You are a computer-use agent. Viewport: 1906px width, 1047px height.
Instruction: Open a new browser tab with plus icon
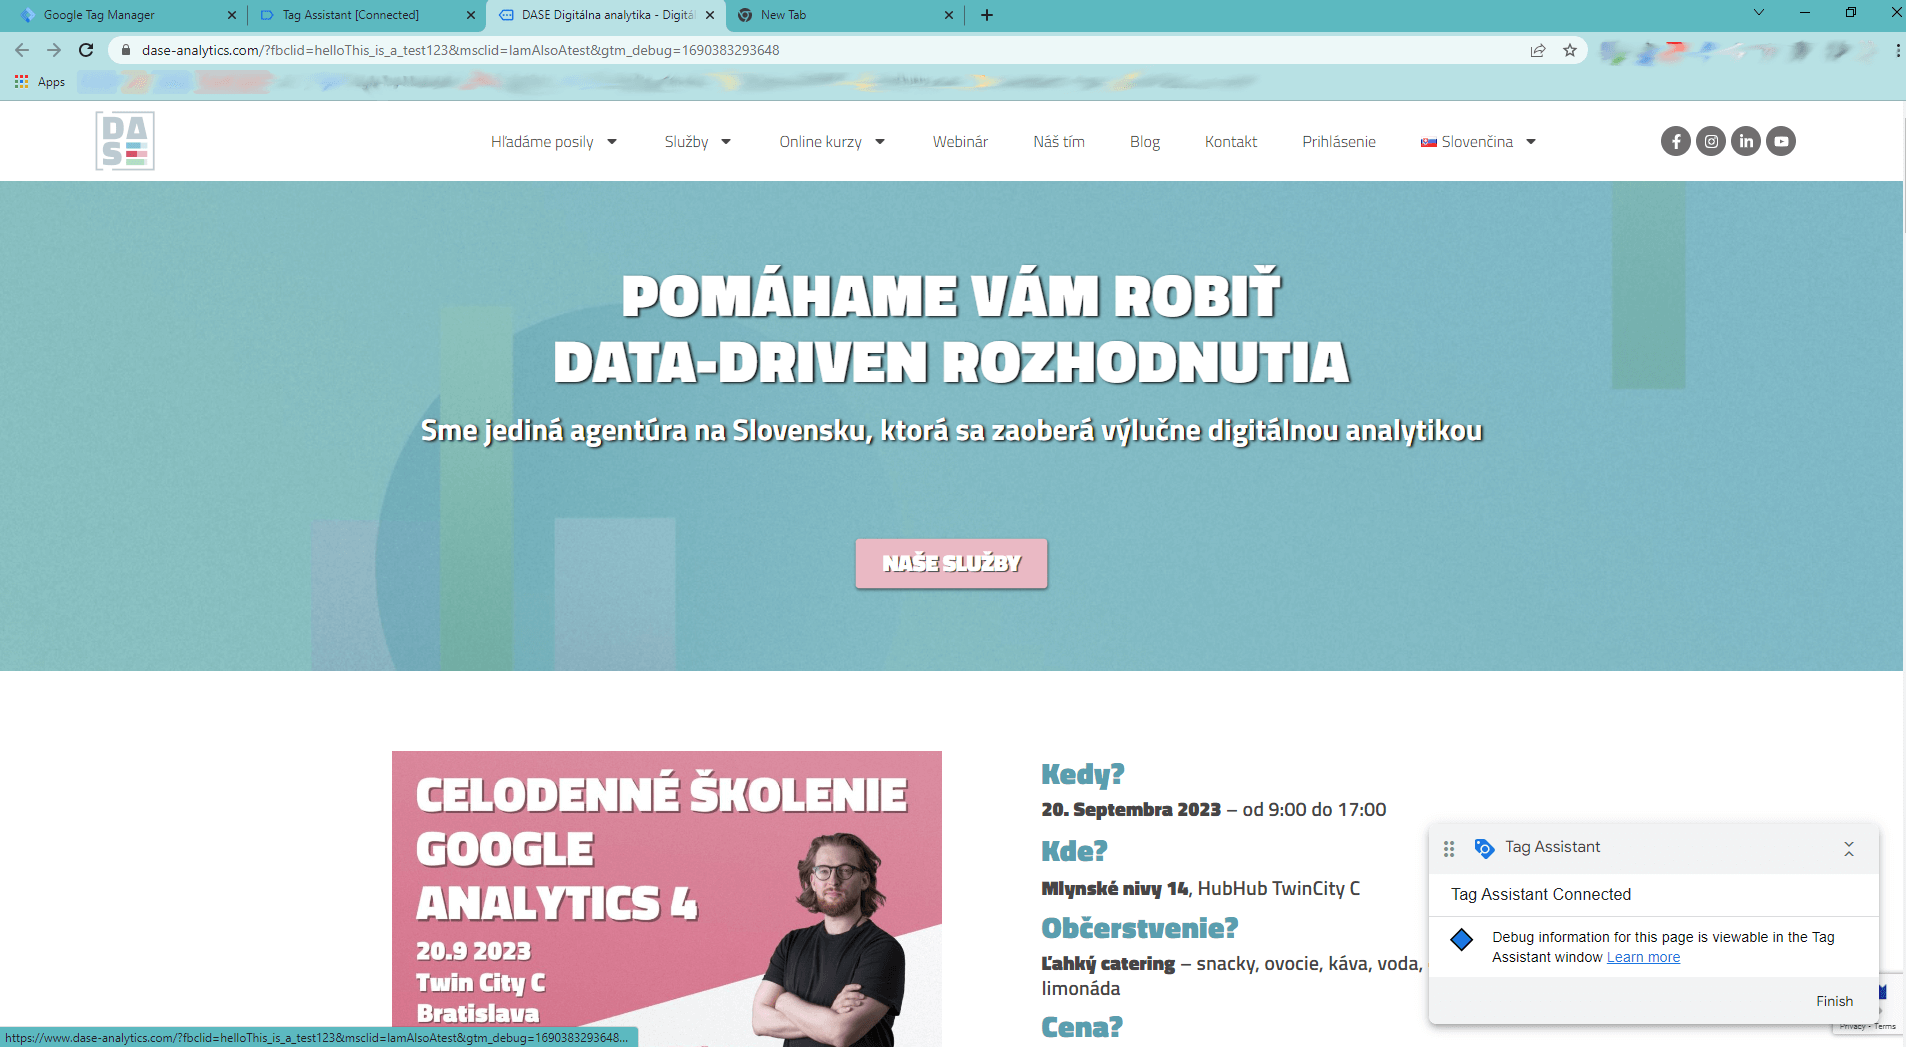[x=987, y=15]
